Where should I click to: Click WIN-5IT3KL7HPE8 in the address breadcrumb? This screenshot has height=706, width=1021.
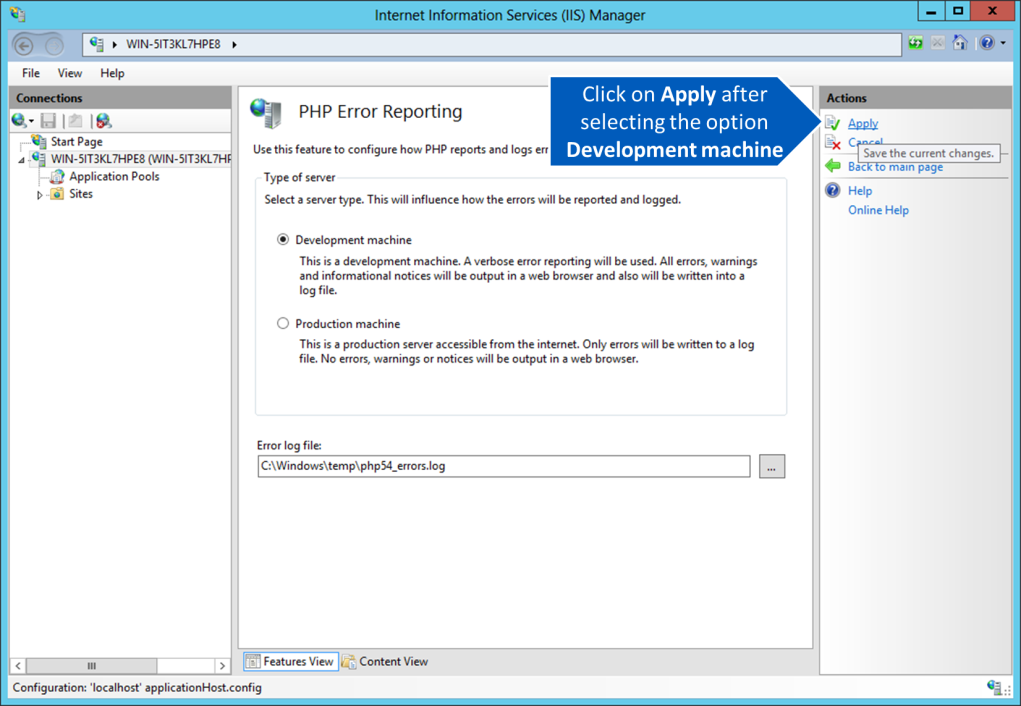coord(173,44)
